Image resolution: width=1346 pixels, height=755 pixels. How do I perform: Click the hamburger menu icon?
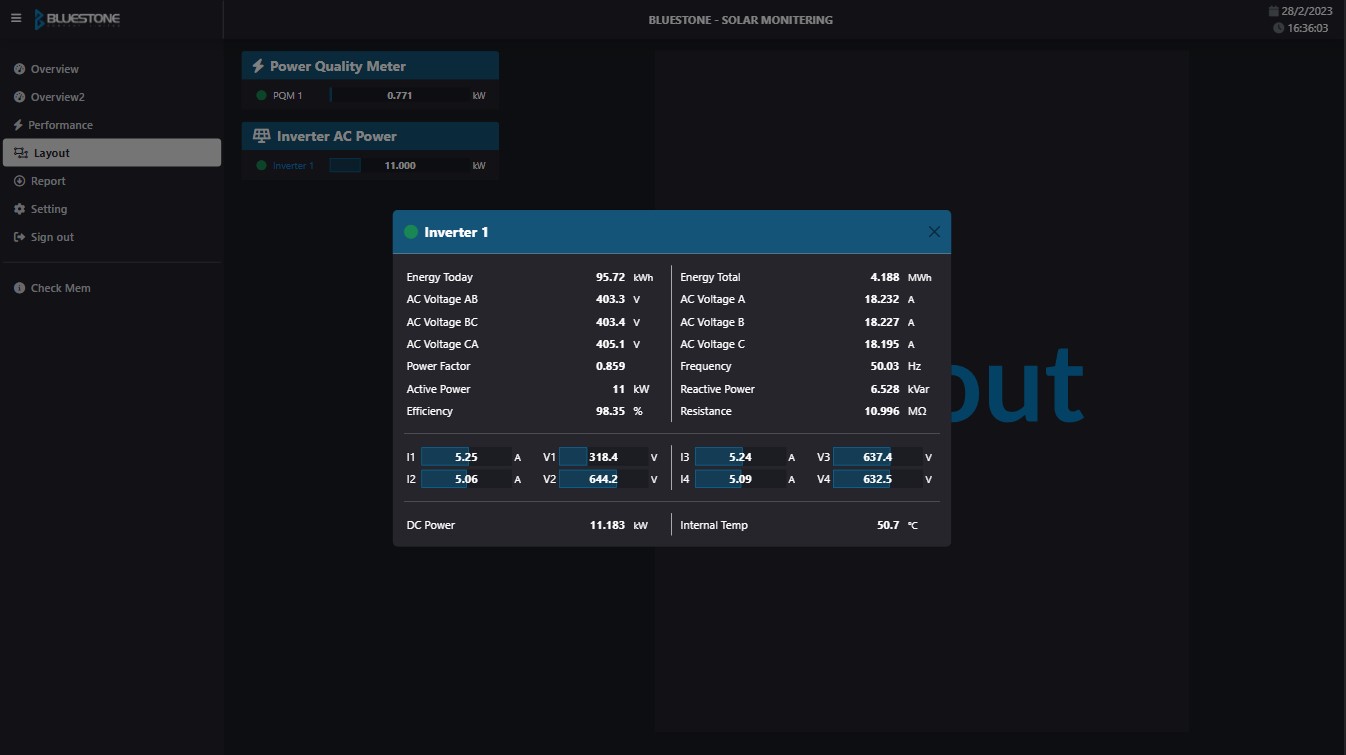[x=16, y=18]
